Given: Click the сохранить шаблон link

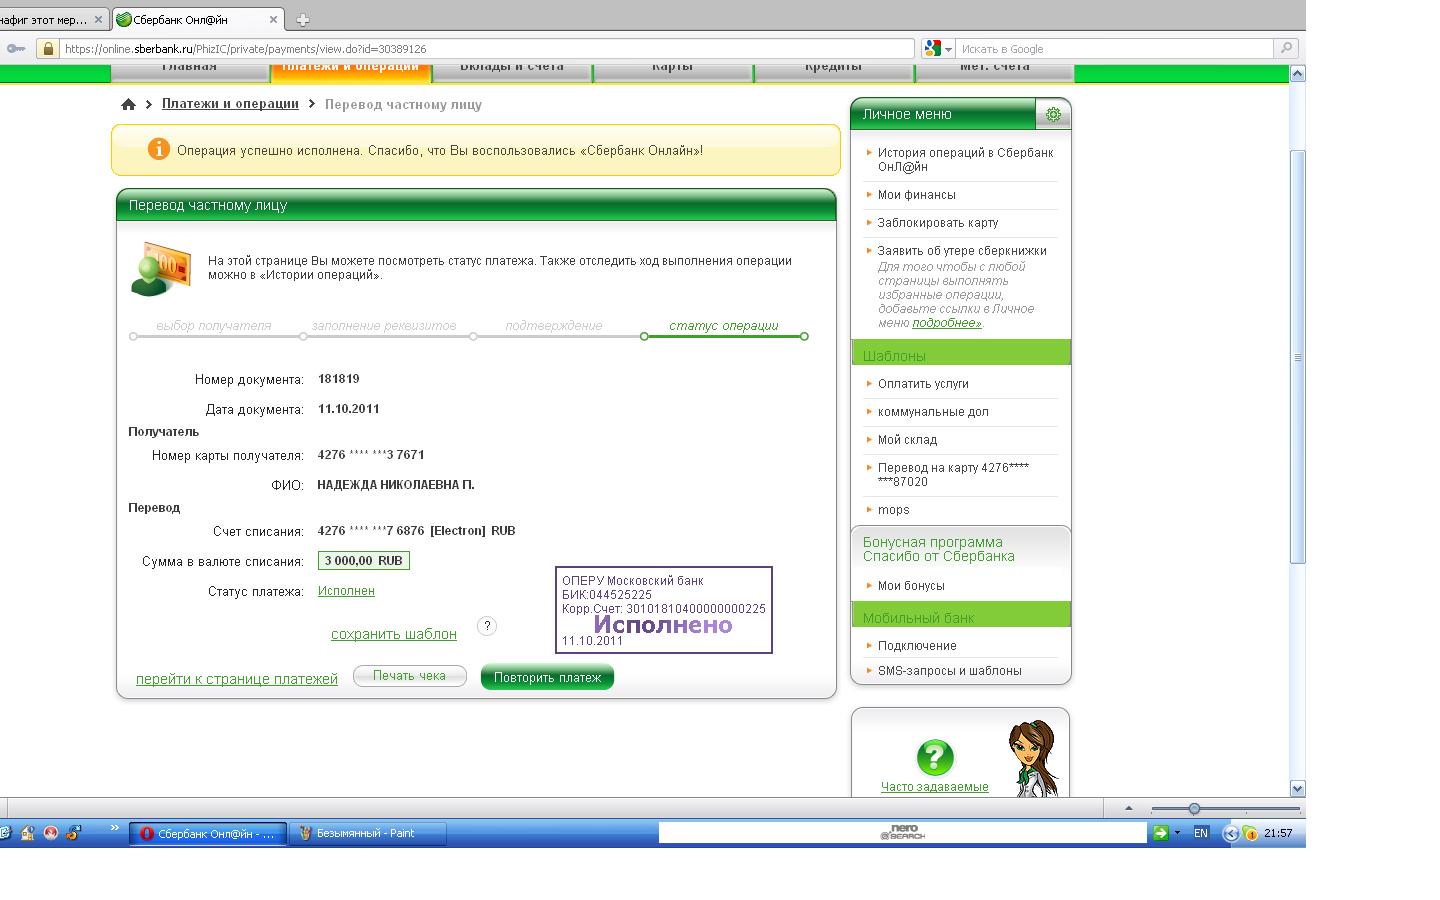Looking at the screenshot, I should (394, 634).
